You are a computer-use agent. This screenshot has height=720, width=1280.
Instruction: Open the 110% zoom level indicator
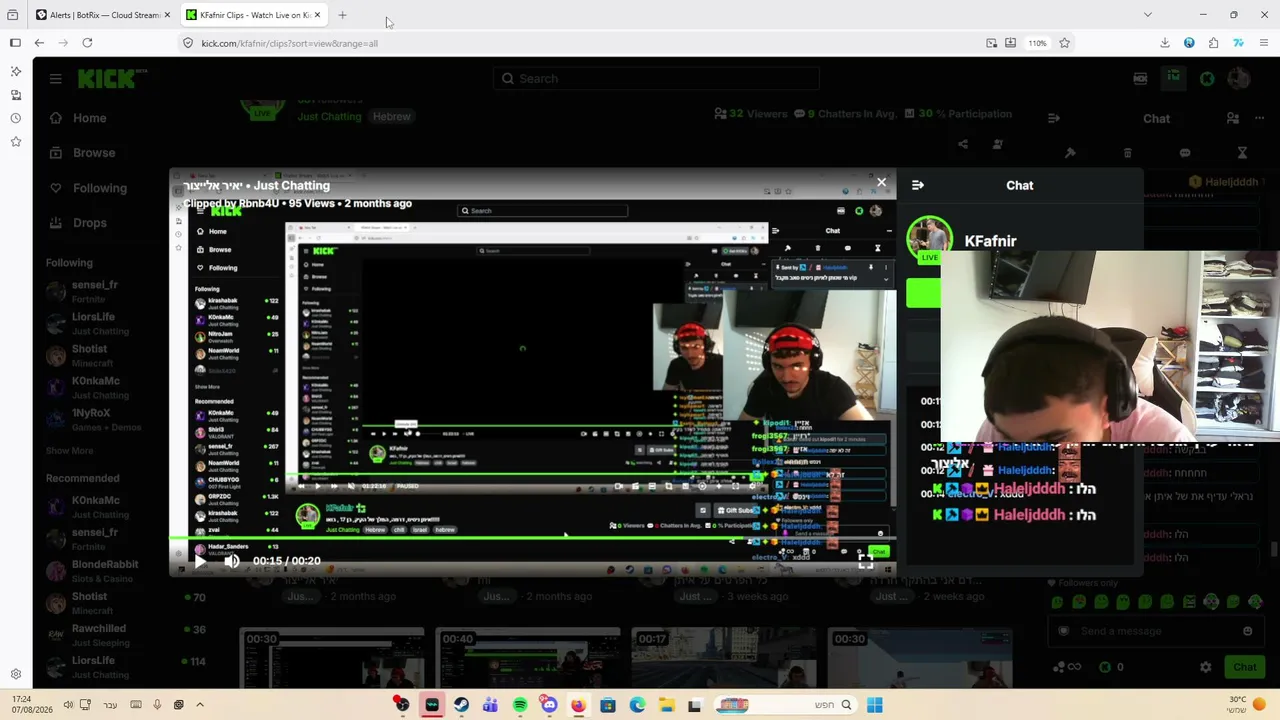click(1037, 43)
